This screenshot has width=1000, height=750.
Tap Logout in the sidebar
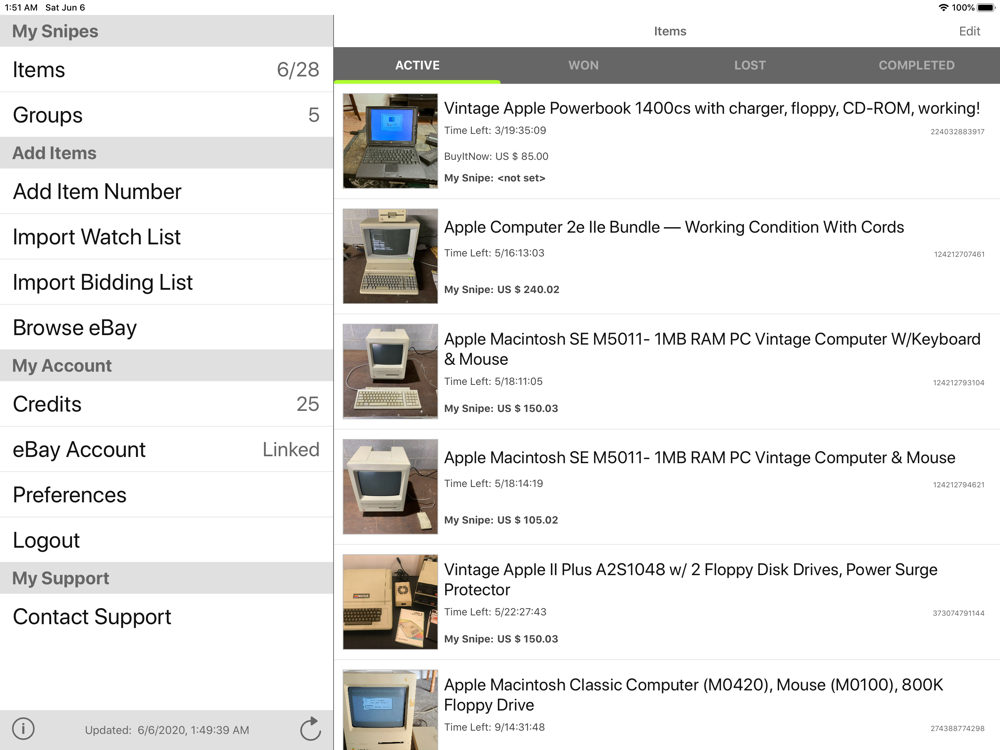click(166, 540)
